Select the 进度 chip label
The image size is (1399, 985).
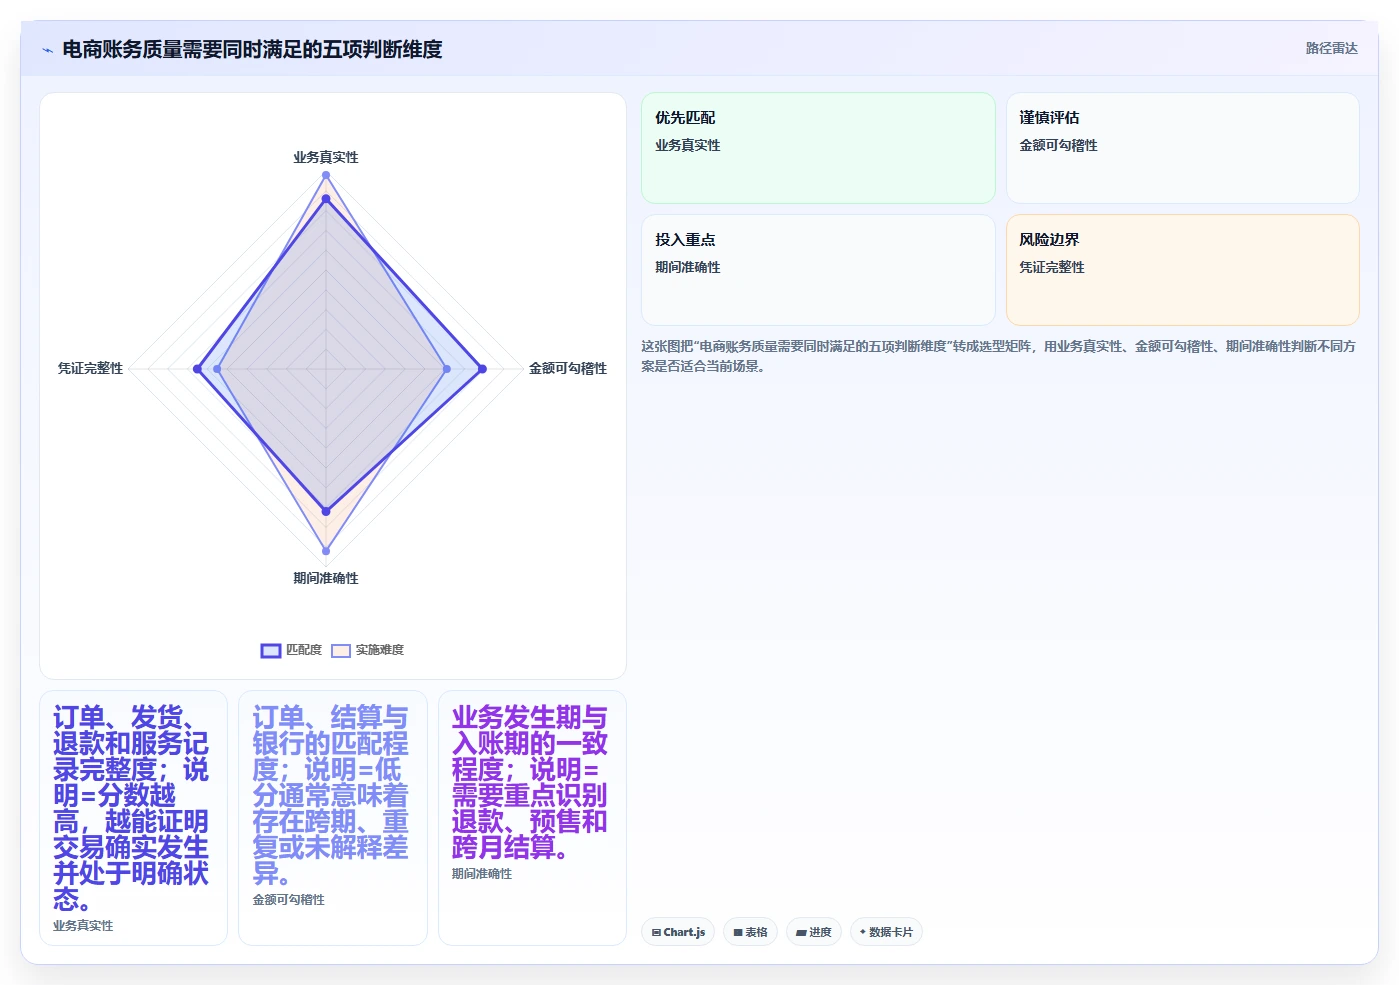click(x=820, y=932)
